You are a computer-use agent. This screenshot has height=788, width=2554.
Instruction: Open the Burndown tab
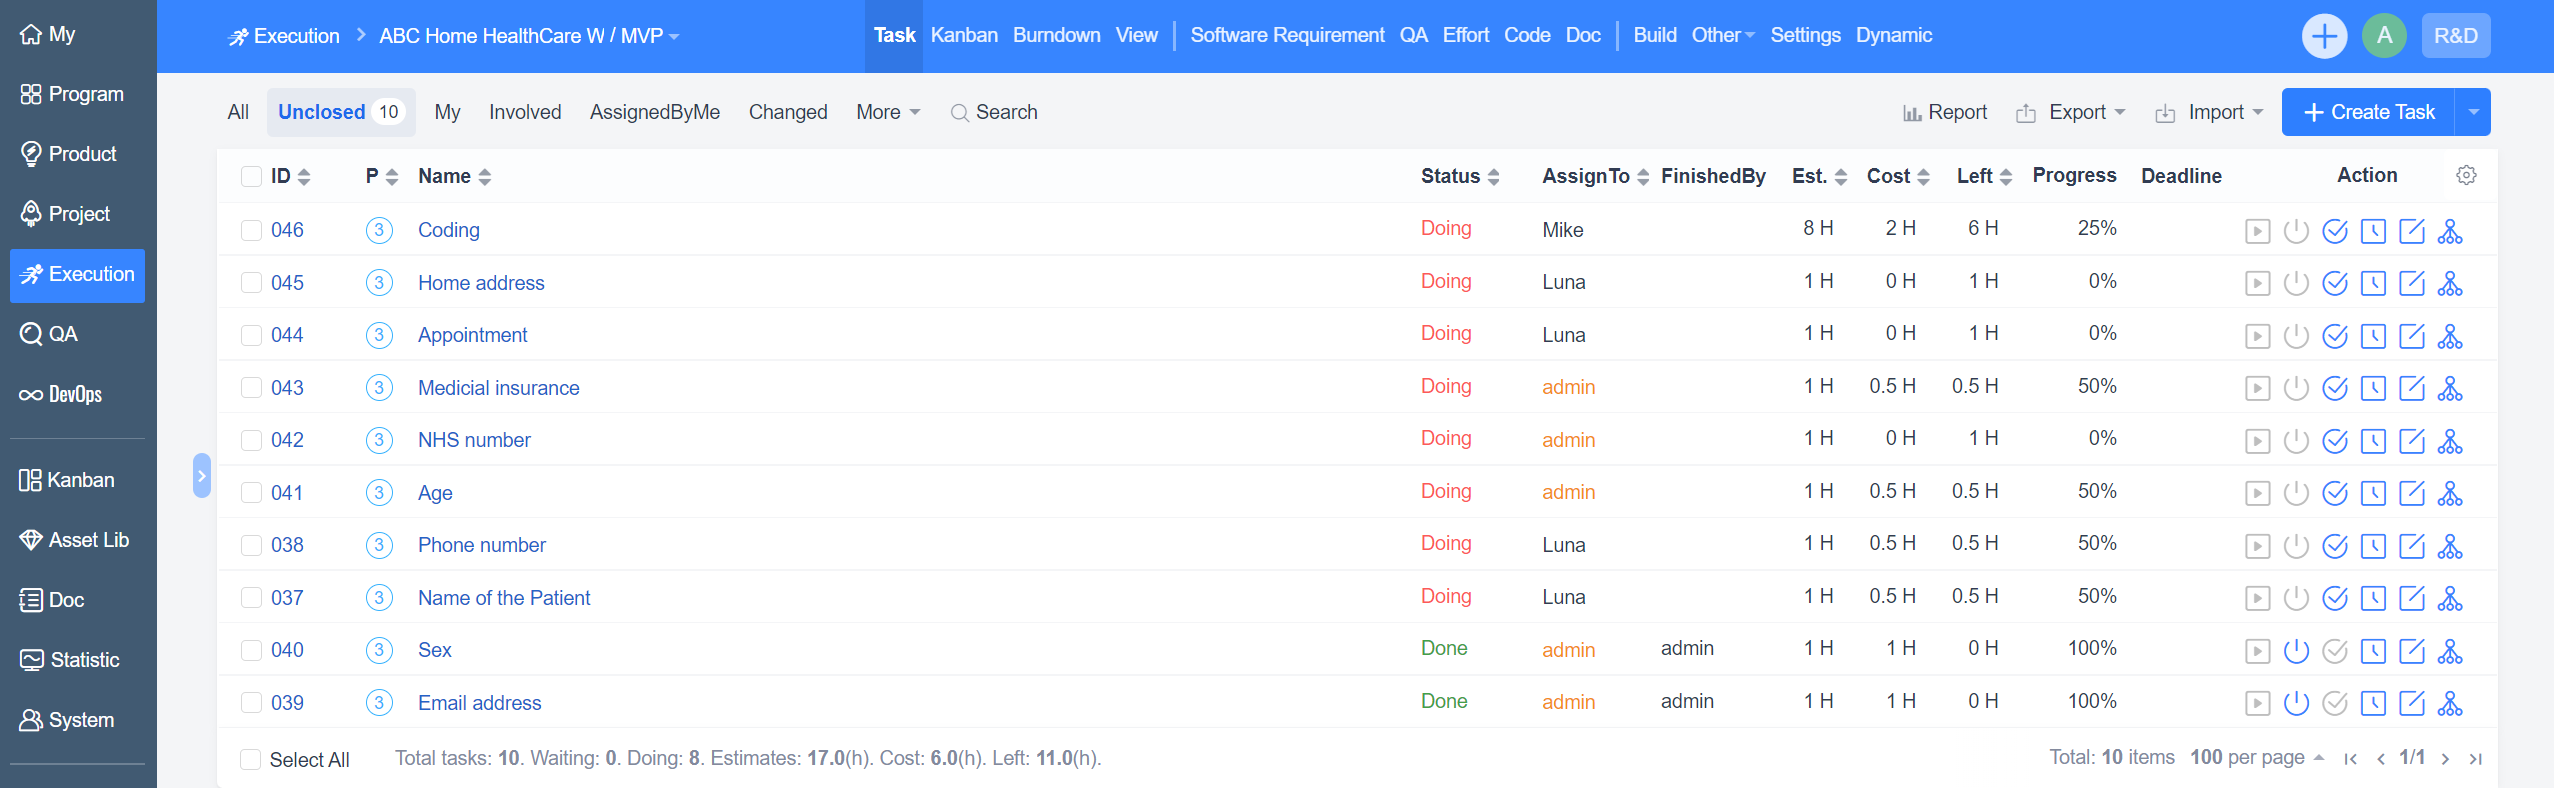(x=1056, y=35)
